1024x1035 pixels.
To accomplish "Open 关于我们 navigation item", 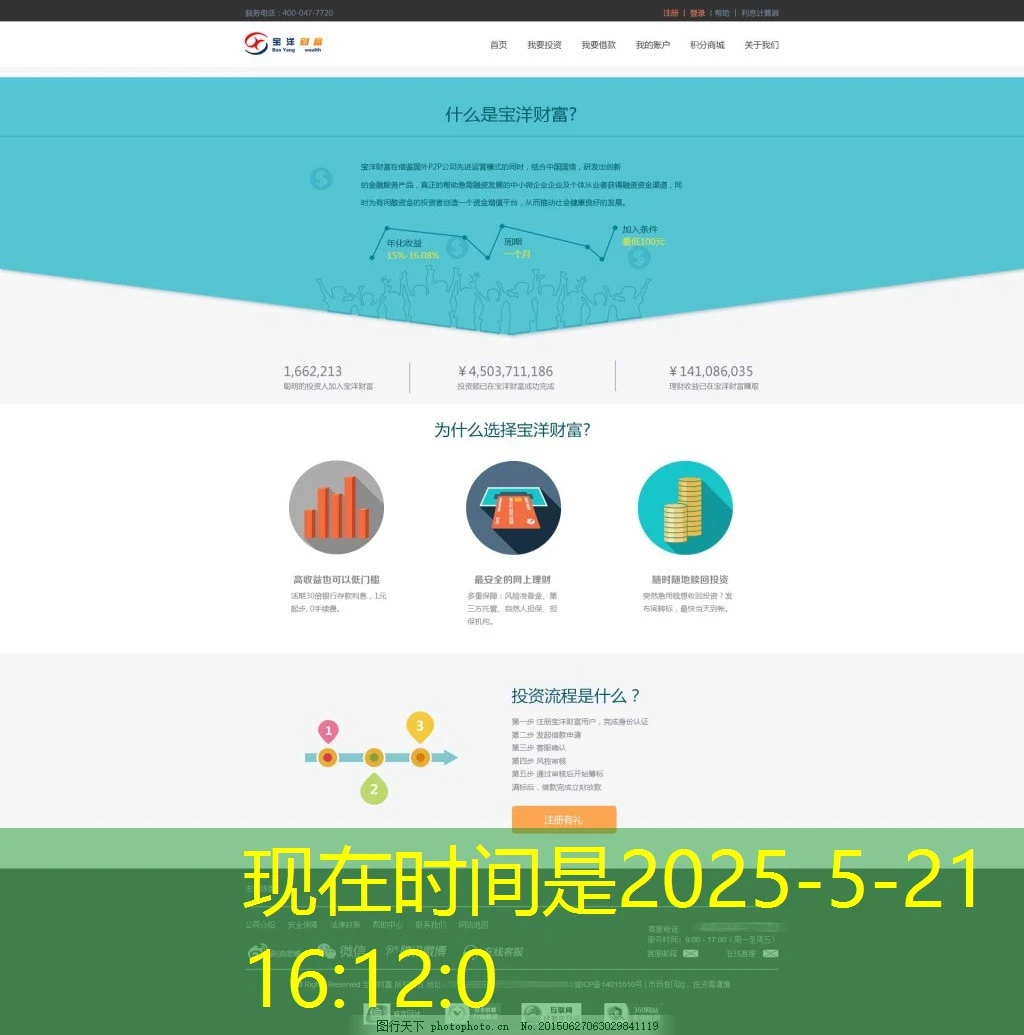I will (x=761, y=45).
